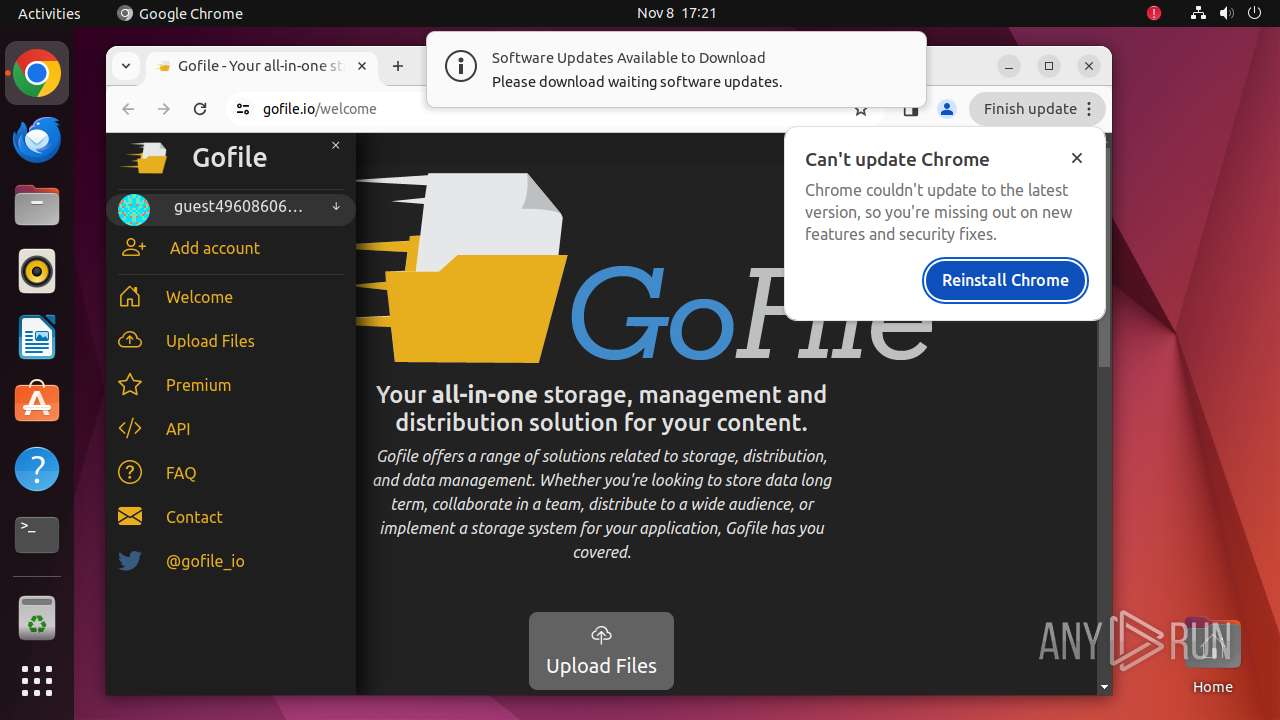The width and height of the screenshot is (1280, 720).
Task: Open Terminal from dock
Action: click(x=37, y=535)
